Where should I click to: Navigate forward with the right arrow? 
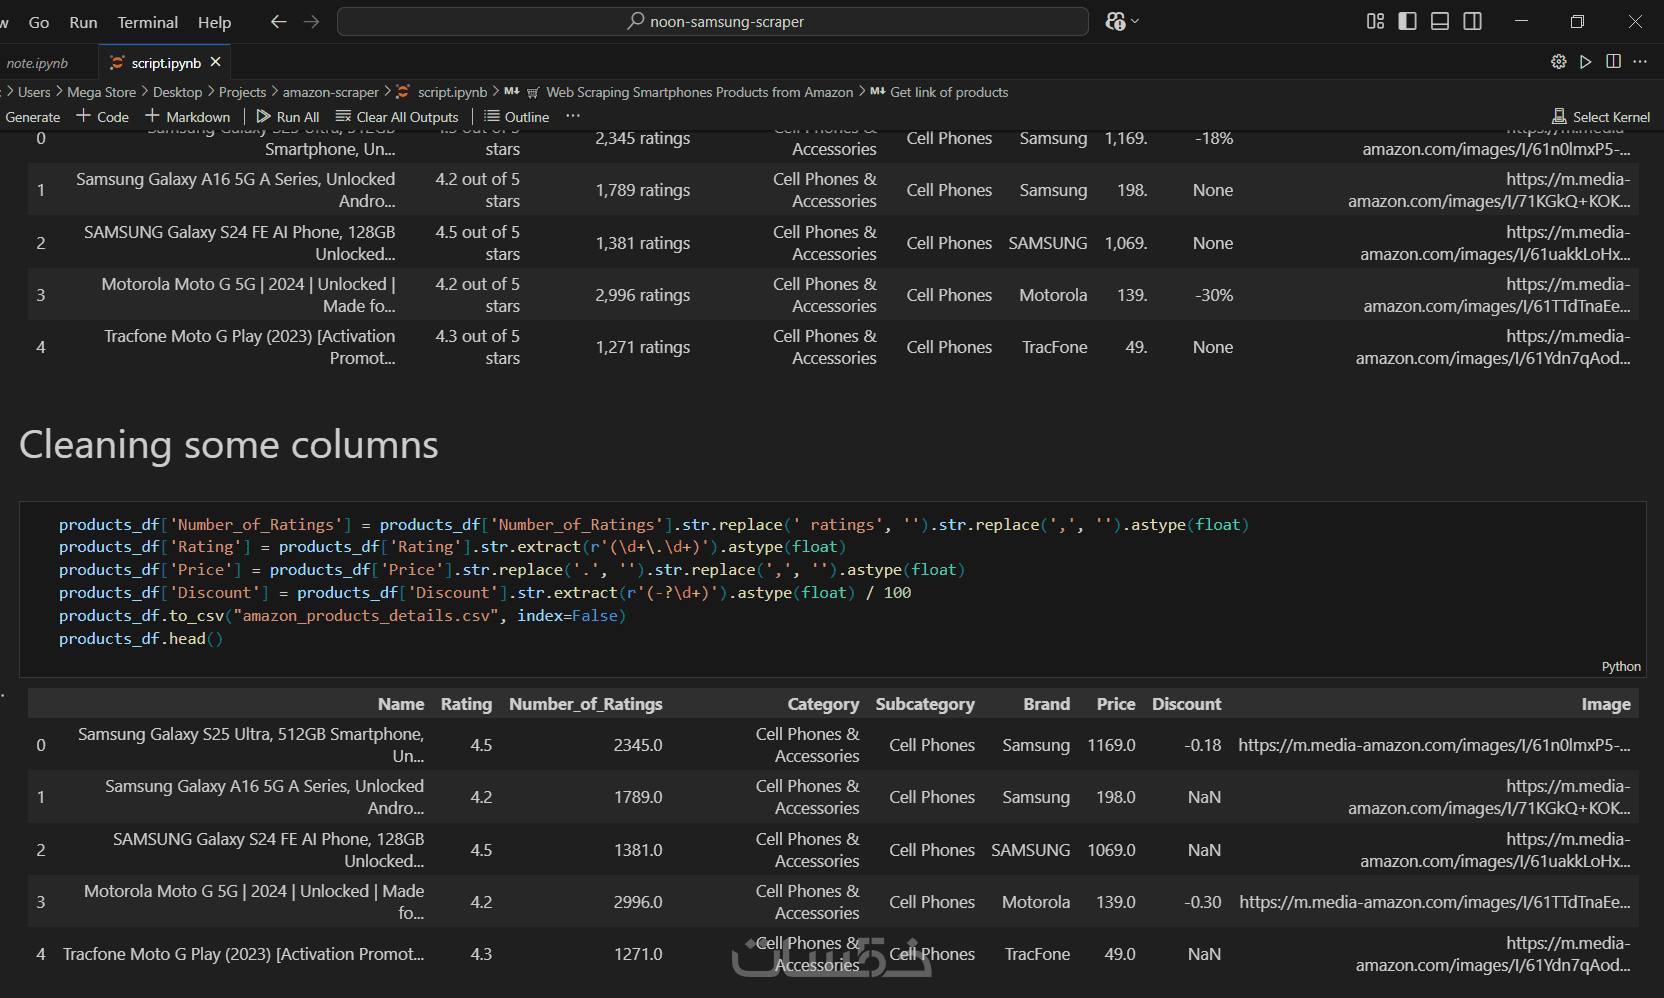[312, 21]
